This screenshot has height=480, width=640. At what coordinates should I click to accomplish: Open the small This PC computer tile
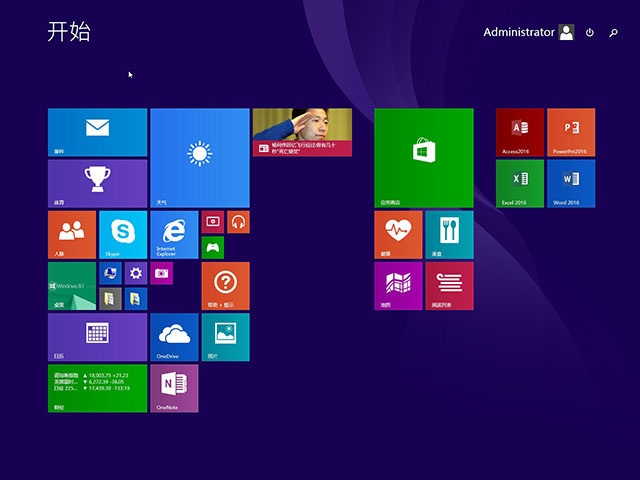[111, 273]
